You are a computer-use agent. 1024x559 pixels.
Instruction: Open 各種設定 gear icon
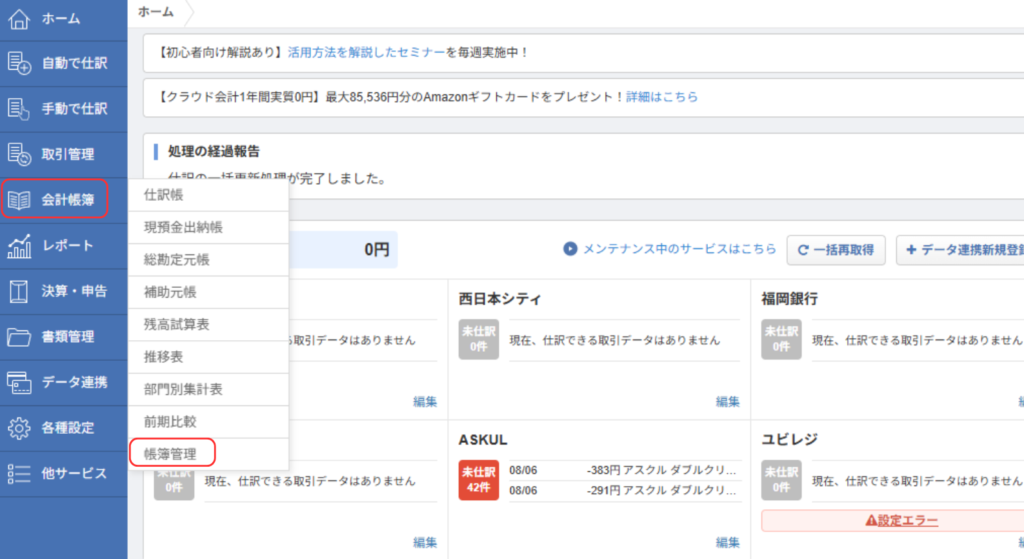(19, 428)
